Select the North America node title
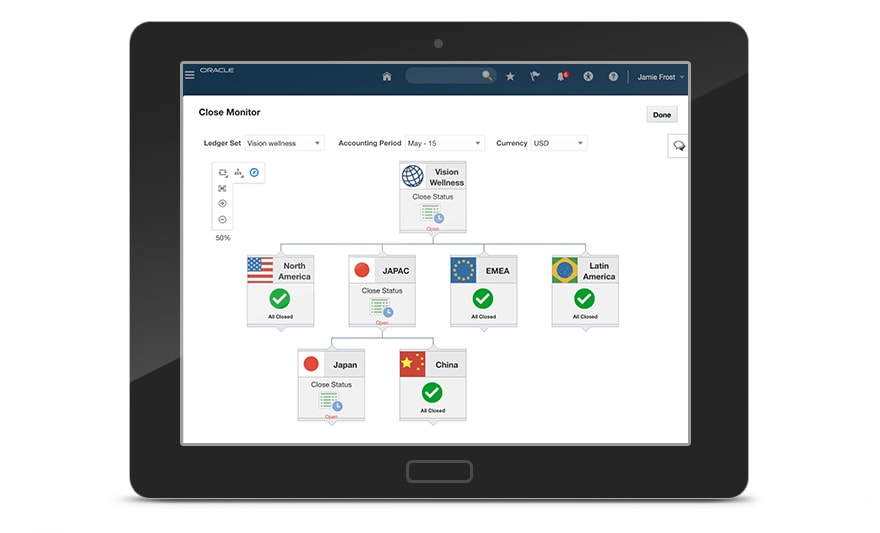The width and height of the screenshot is (880, 533). (294, 271)
